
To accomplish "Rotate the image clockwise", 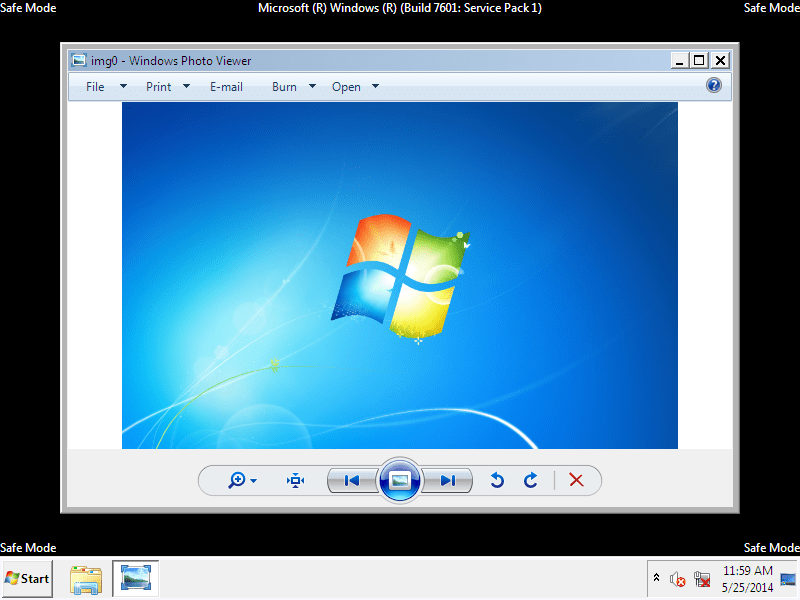I will (x=531, y=480).
